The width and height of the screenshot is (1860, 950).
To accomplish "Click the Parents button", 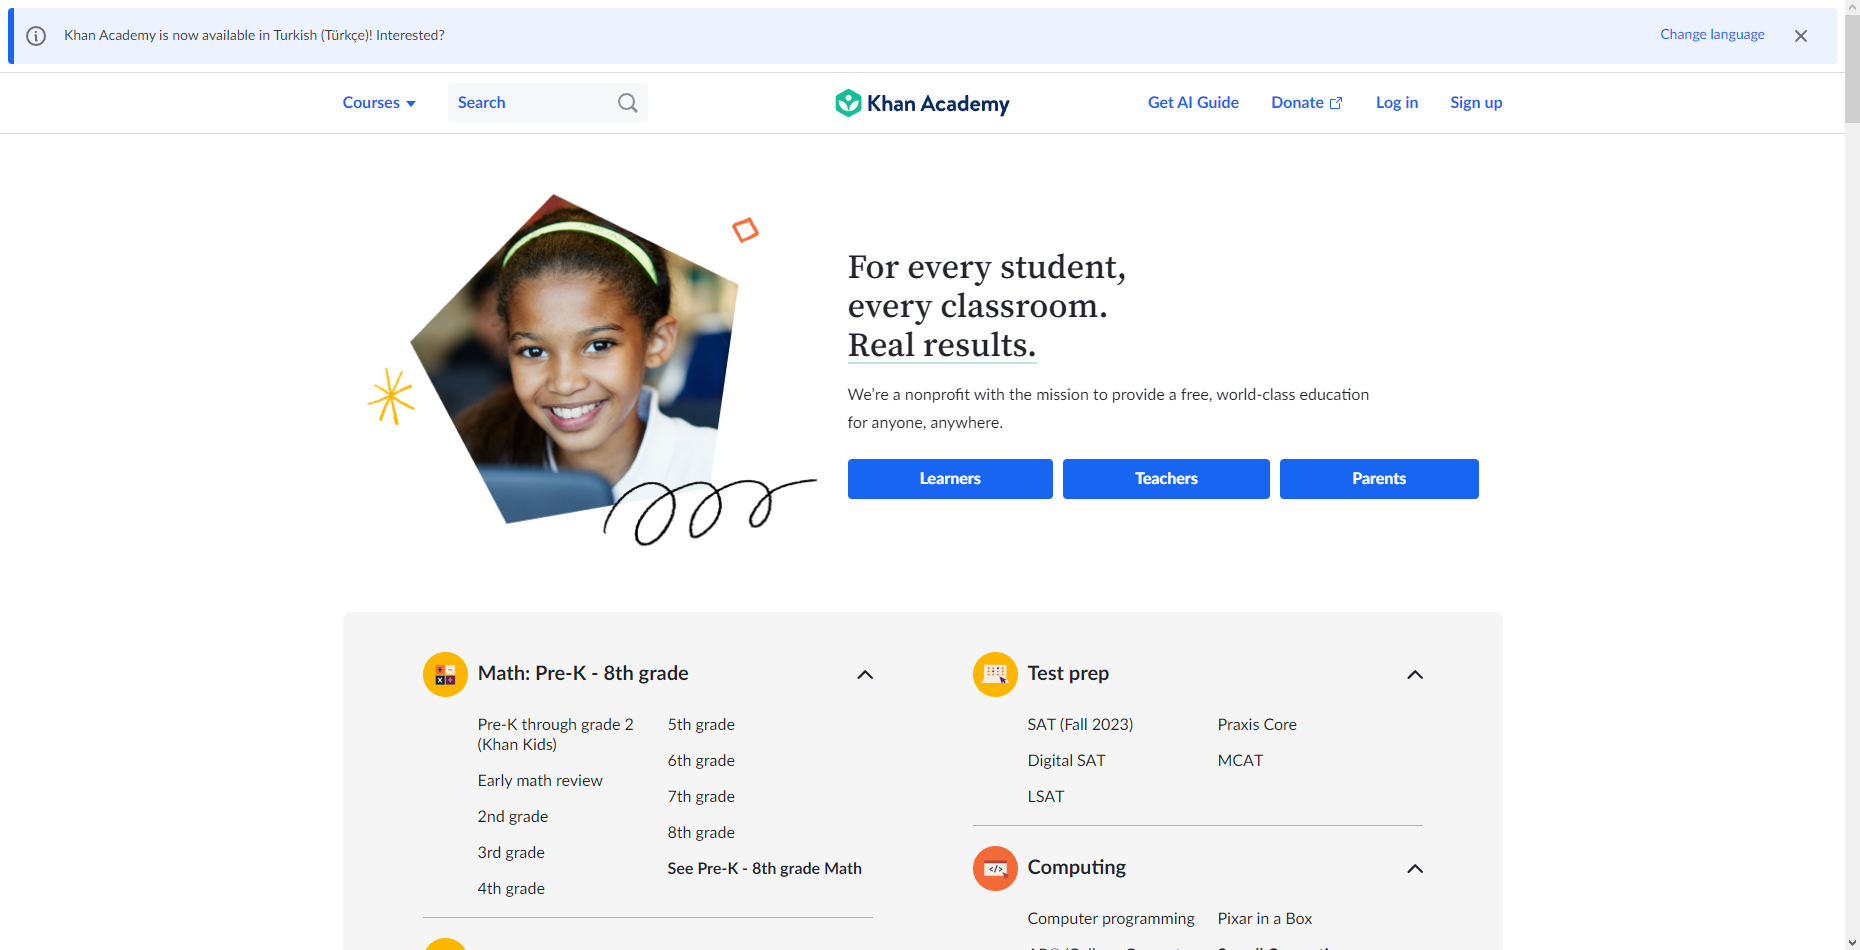I will point(1379,479).
